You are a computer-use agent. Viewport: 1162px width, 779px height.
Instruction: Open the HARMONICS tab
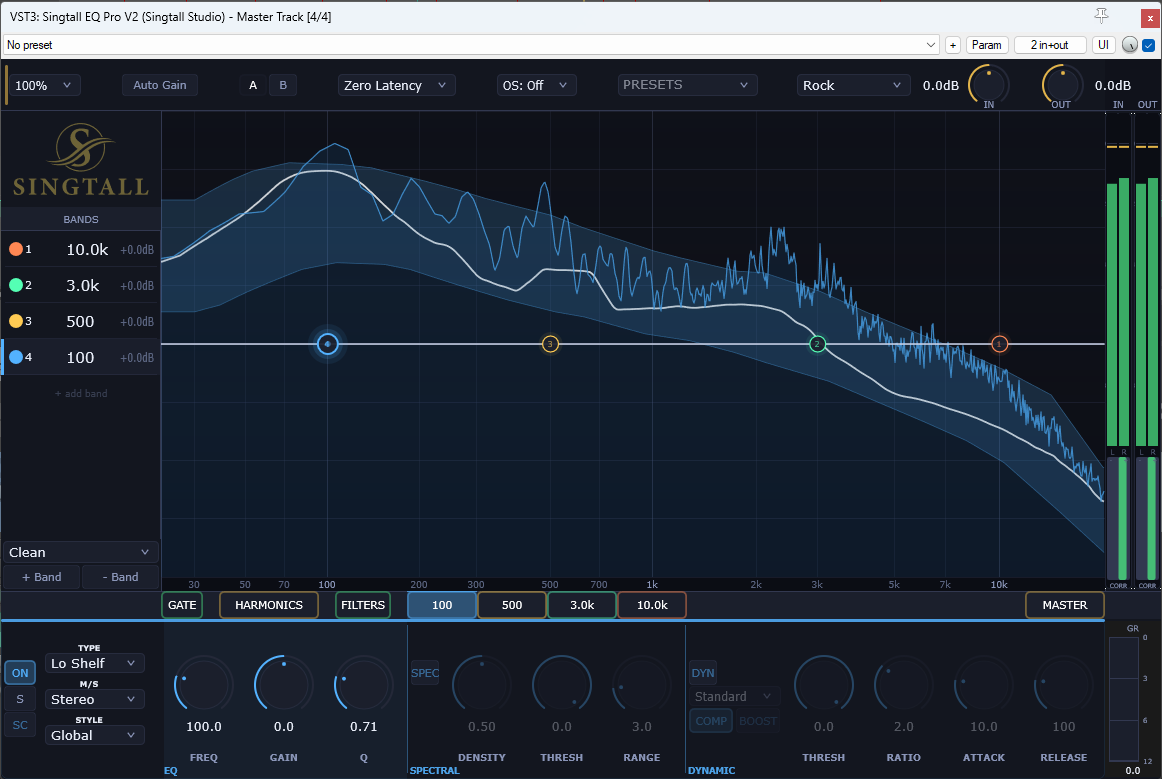pyautogui.click(x=269, y=605)
